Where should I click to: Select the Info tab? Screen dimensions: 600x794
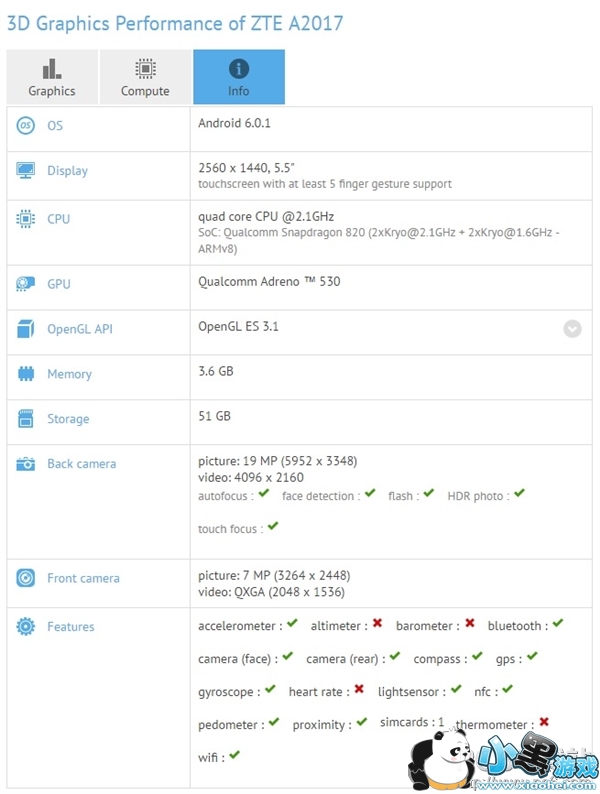(239, 78)
